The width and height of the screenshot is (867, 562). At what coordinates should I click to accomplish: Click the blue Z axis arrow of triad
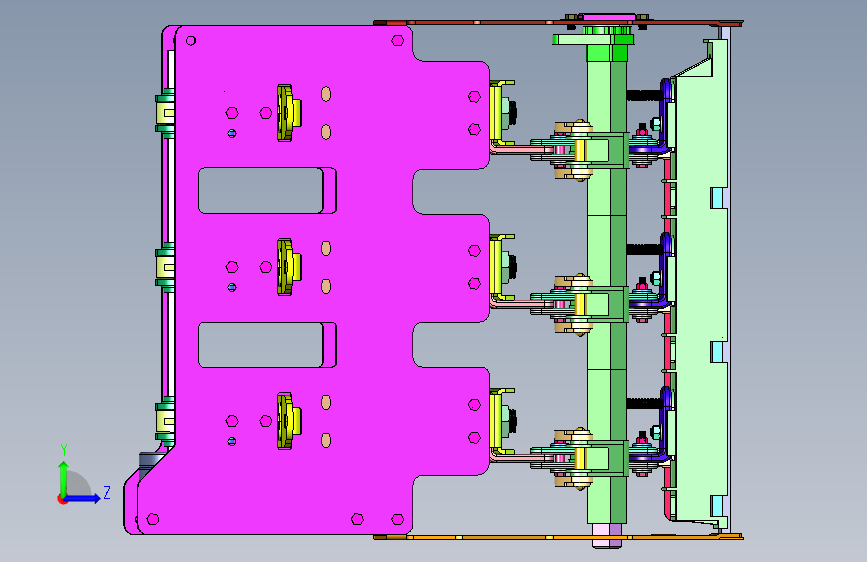(x=83, y=498)
